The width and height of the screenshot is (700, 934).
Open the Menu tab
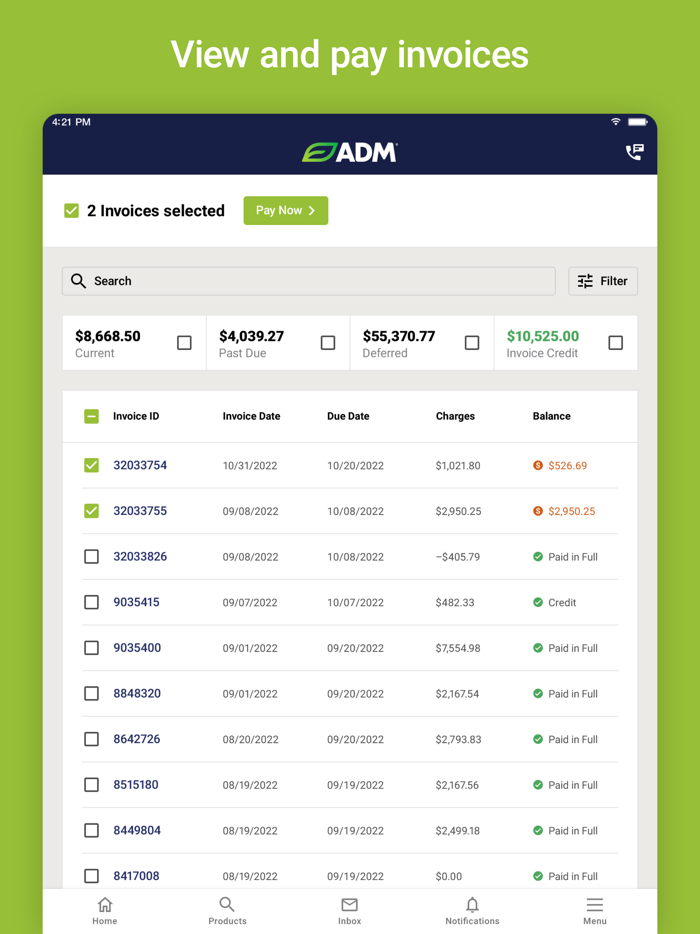point(595,911)
